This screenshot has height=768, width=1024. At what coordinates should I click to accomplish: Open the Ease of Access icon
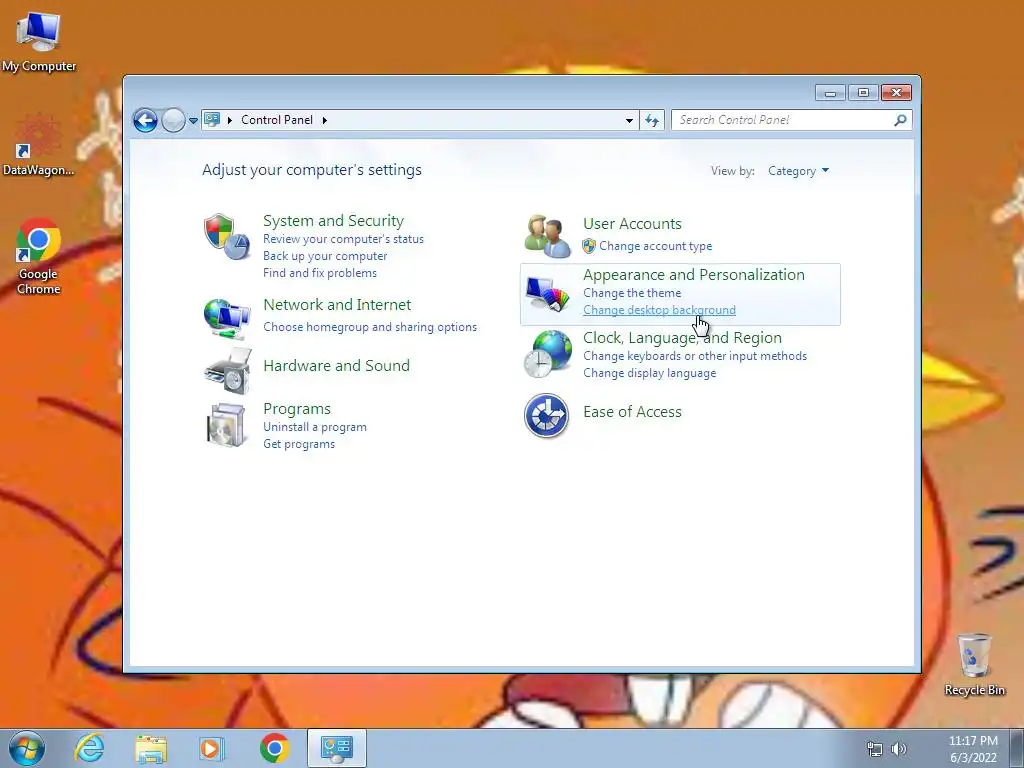tap(547, 415)
